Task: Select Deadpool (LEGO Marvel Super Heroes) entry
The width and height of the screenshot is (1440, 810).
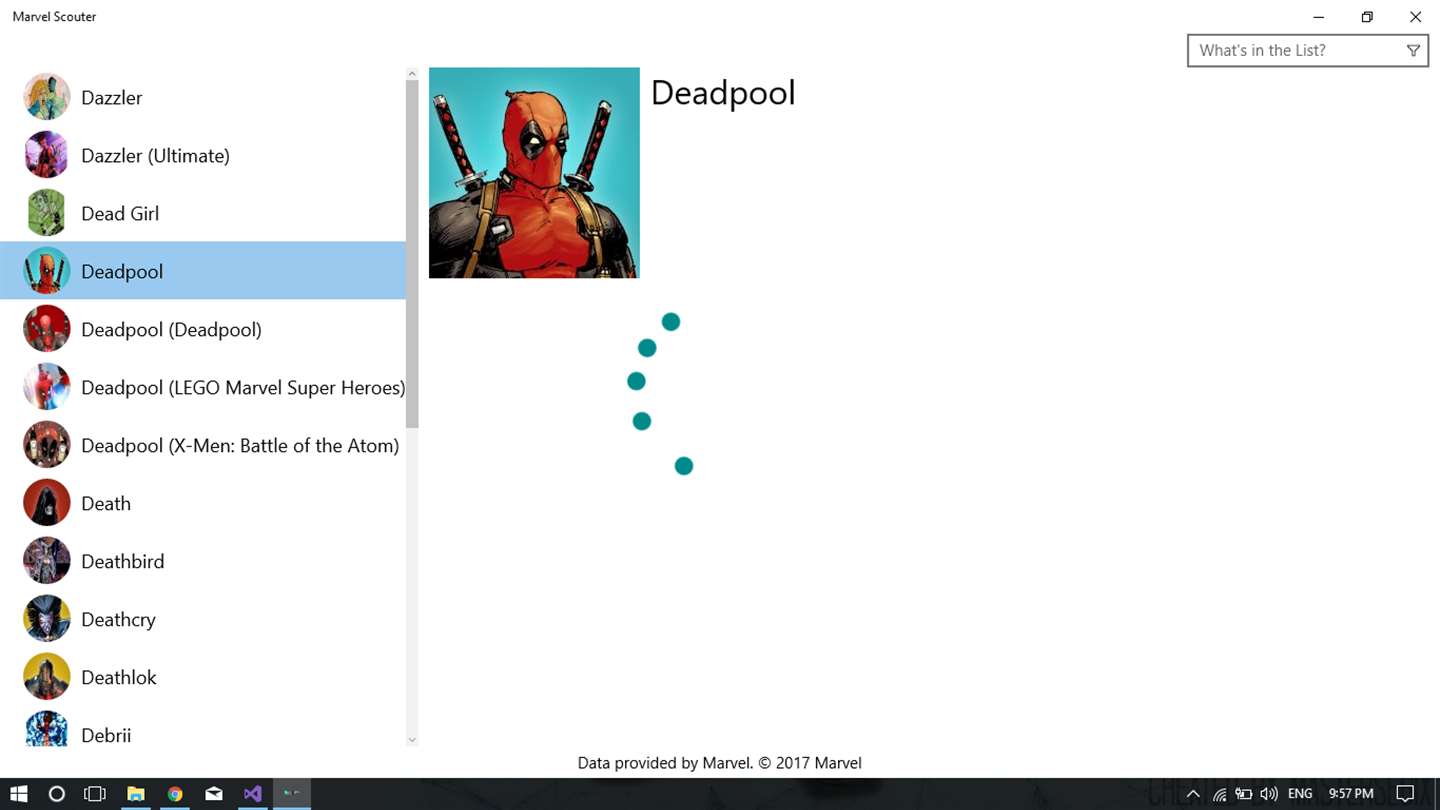Action: click(203, 387)
